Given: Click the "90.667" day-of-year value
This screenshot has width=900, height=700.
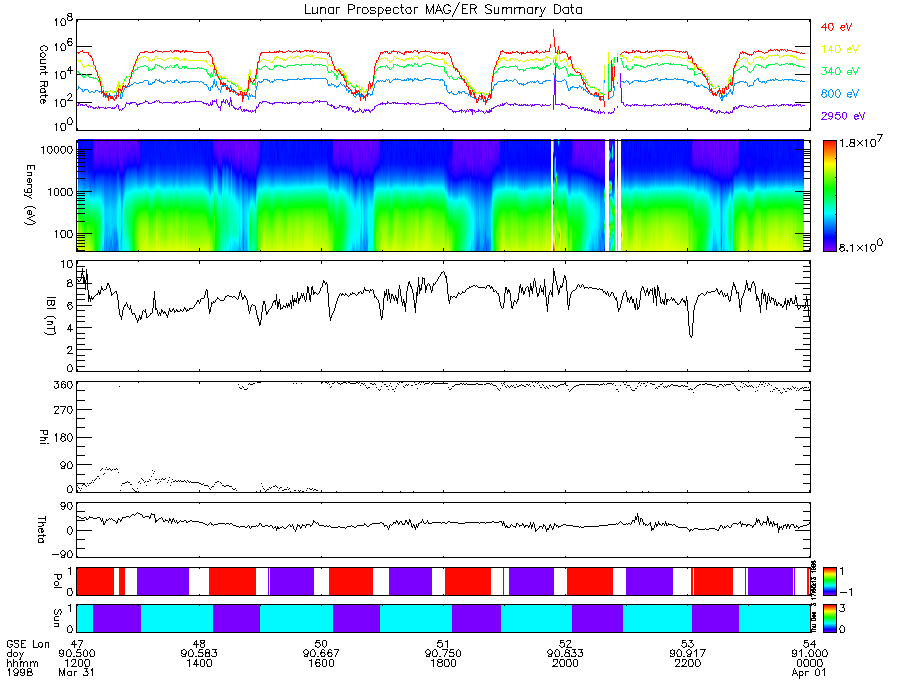Looking at the screenshot, I should 321,654.
